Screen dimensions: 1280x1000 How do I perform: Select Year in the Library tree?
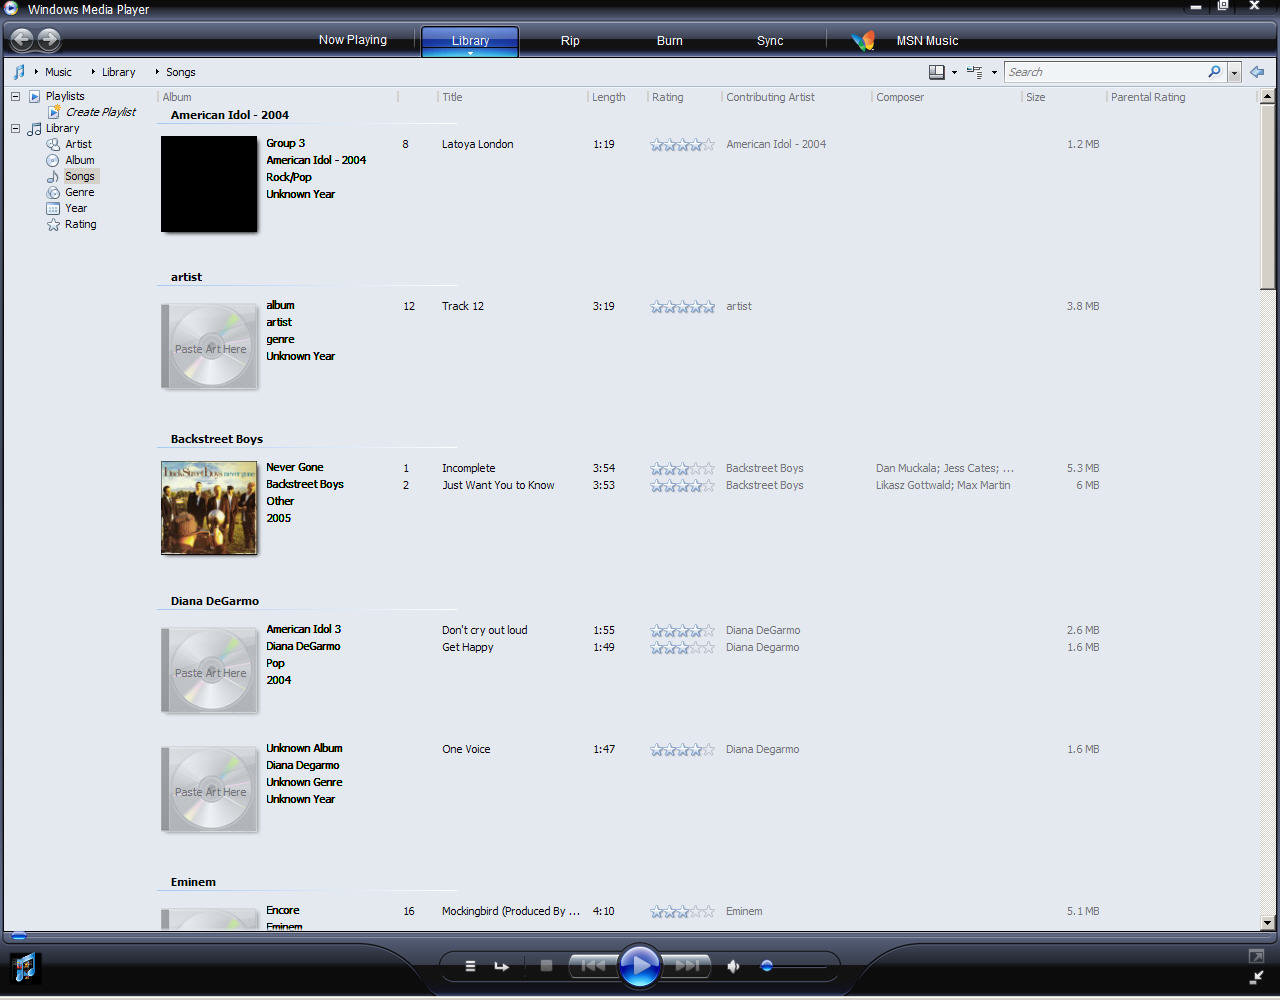pos(76,208)
